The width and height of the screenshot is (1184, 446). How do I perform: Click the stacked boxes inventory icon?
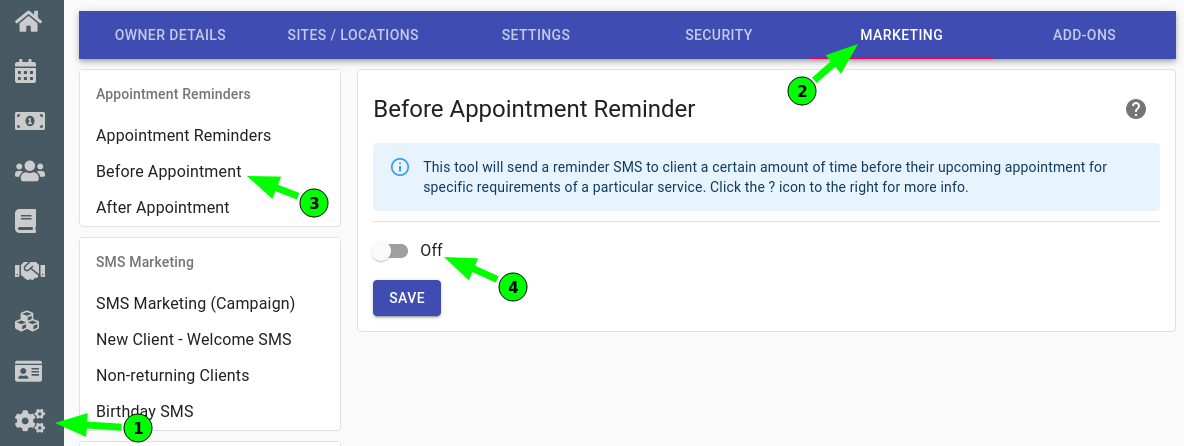tap(29, 321)
